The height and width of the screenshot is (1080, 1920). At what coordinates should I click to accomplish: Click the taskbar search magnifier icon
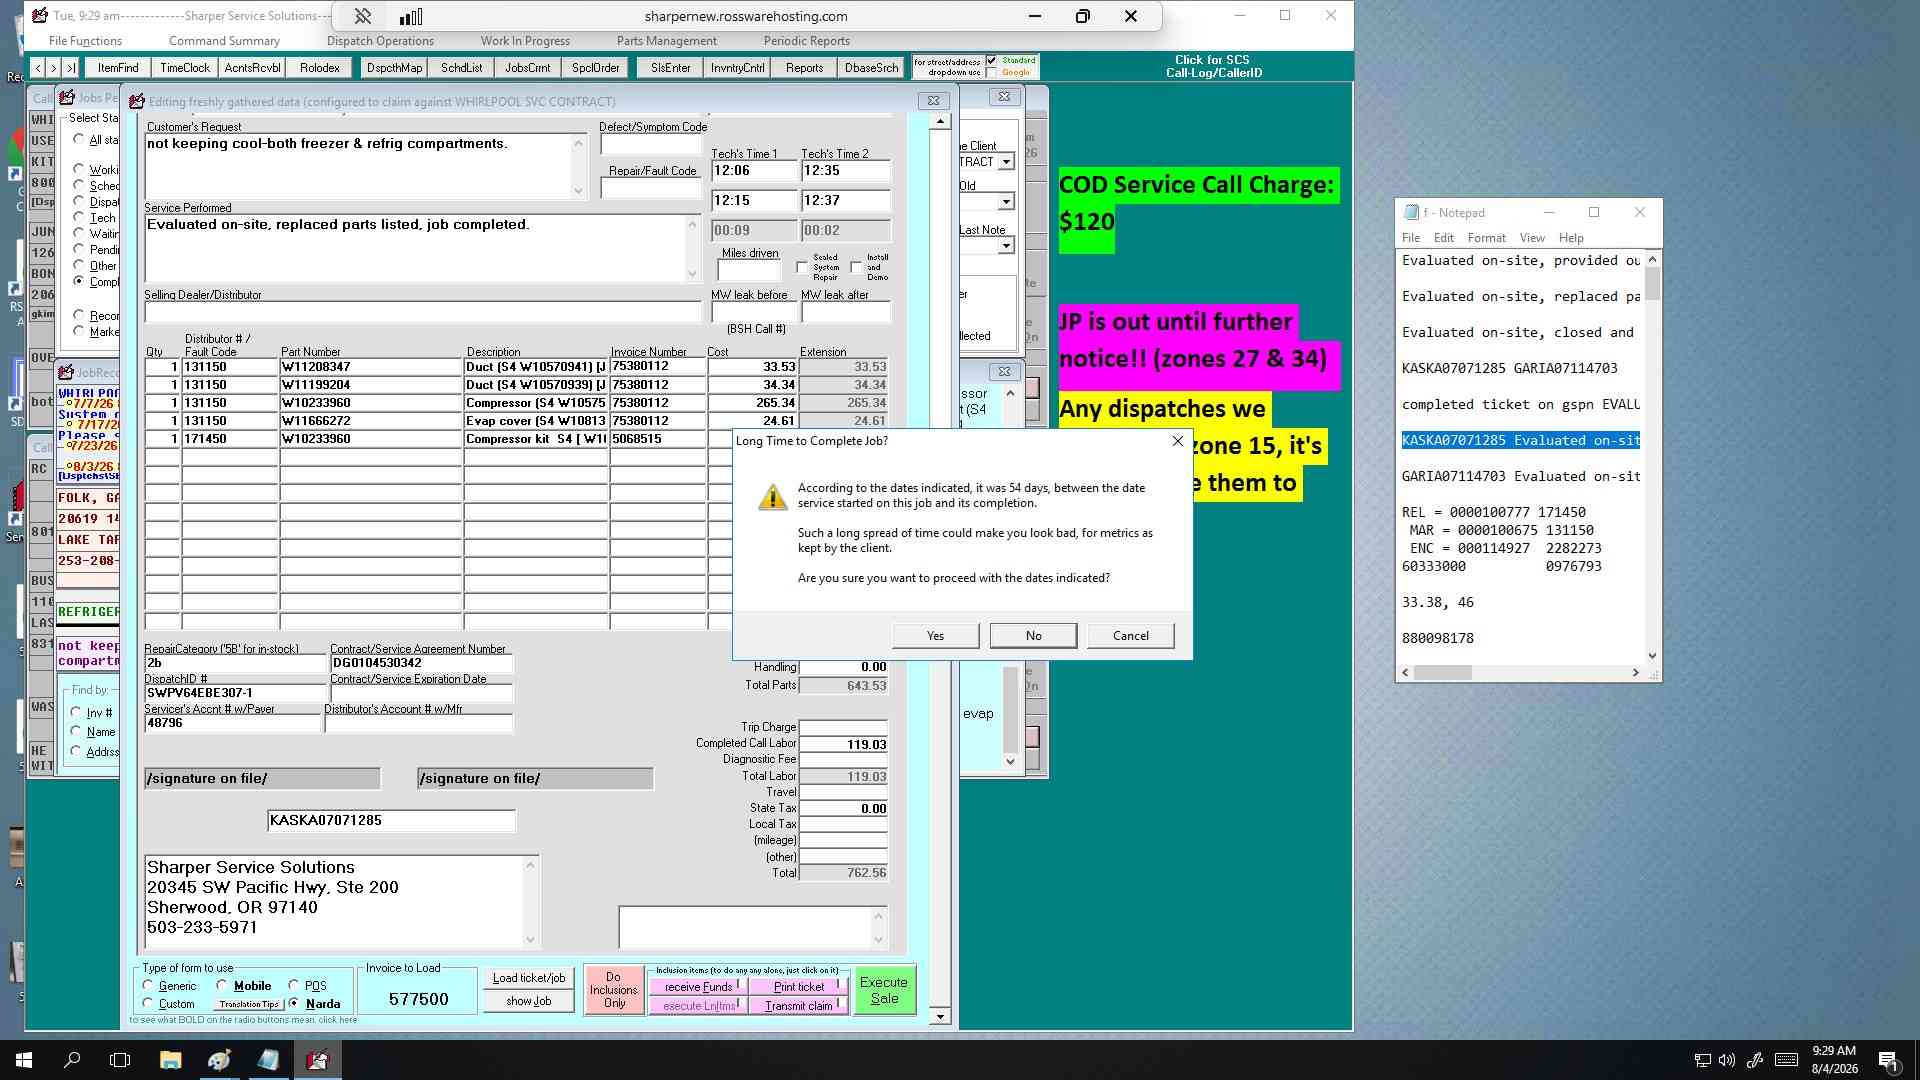pos(72,1060)
